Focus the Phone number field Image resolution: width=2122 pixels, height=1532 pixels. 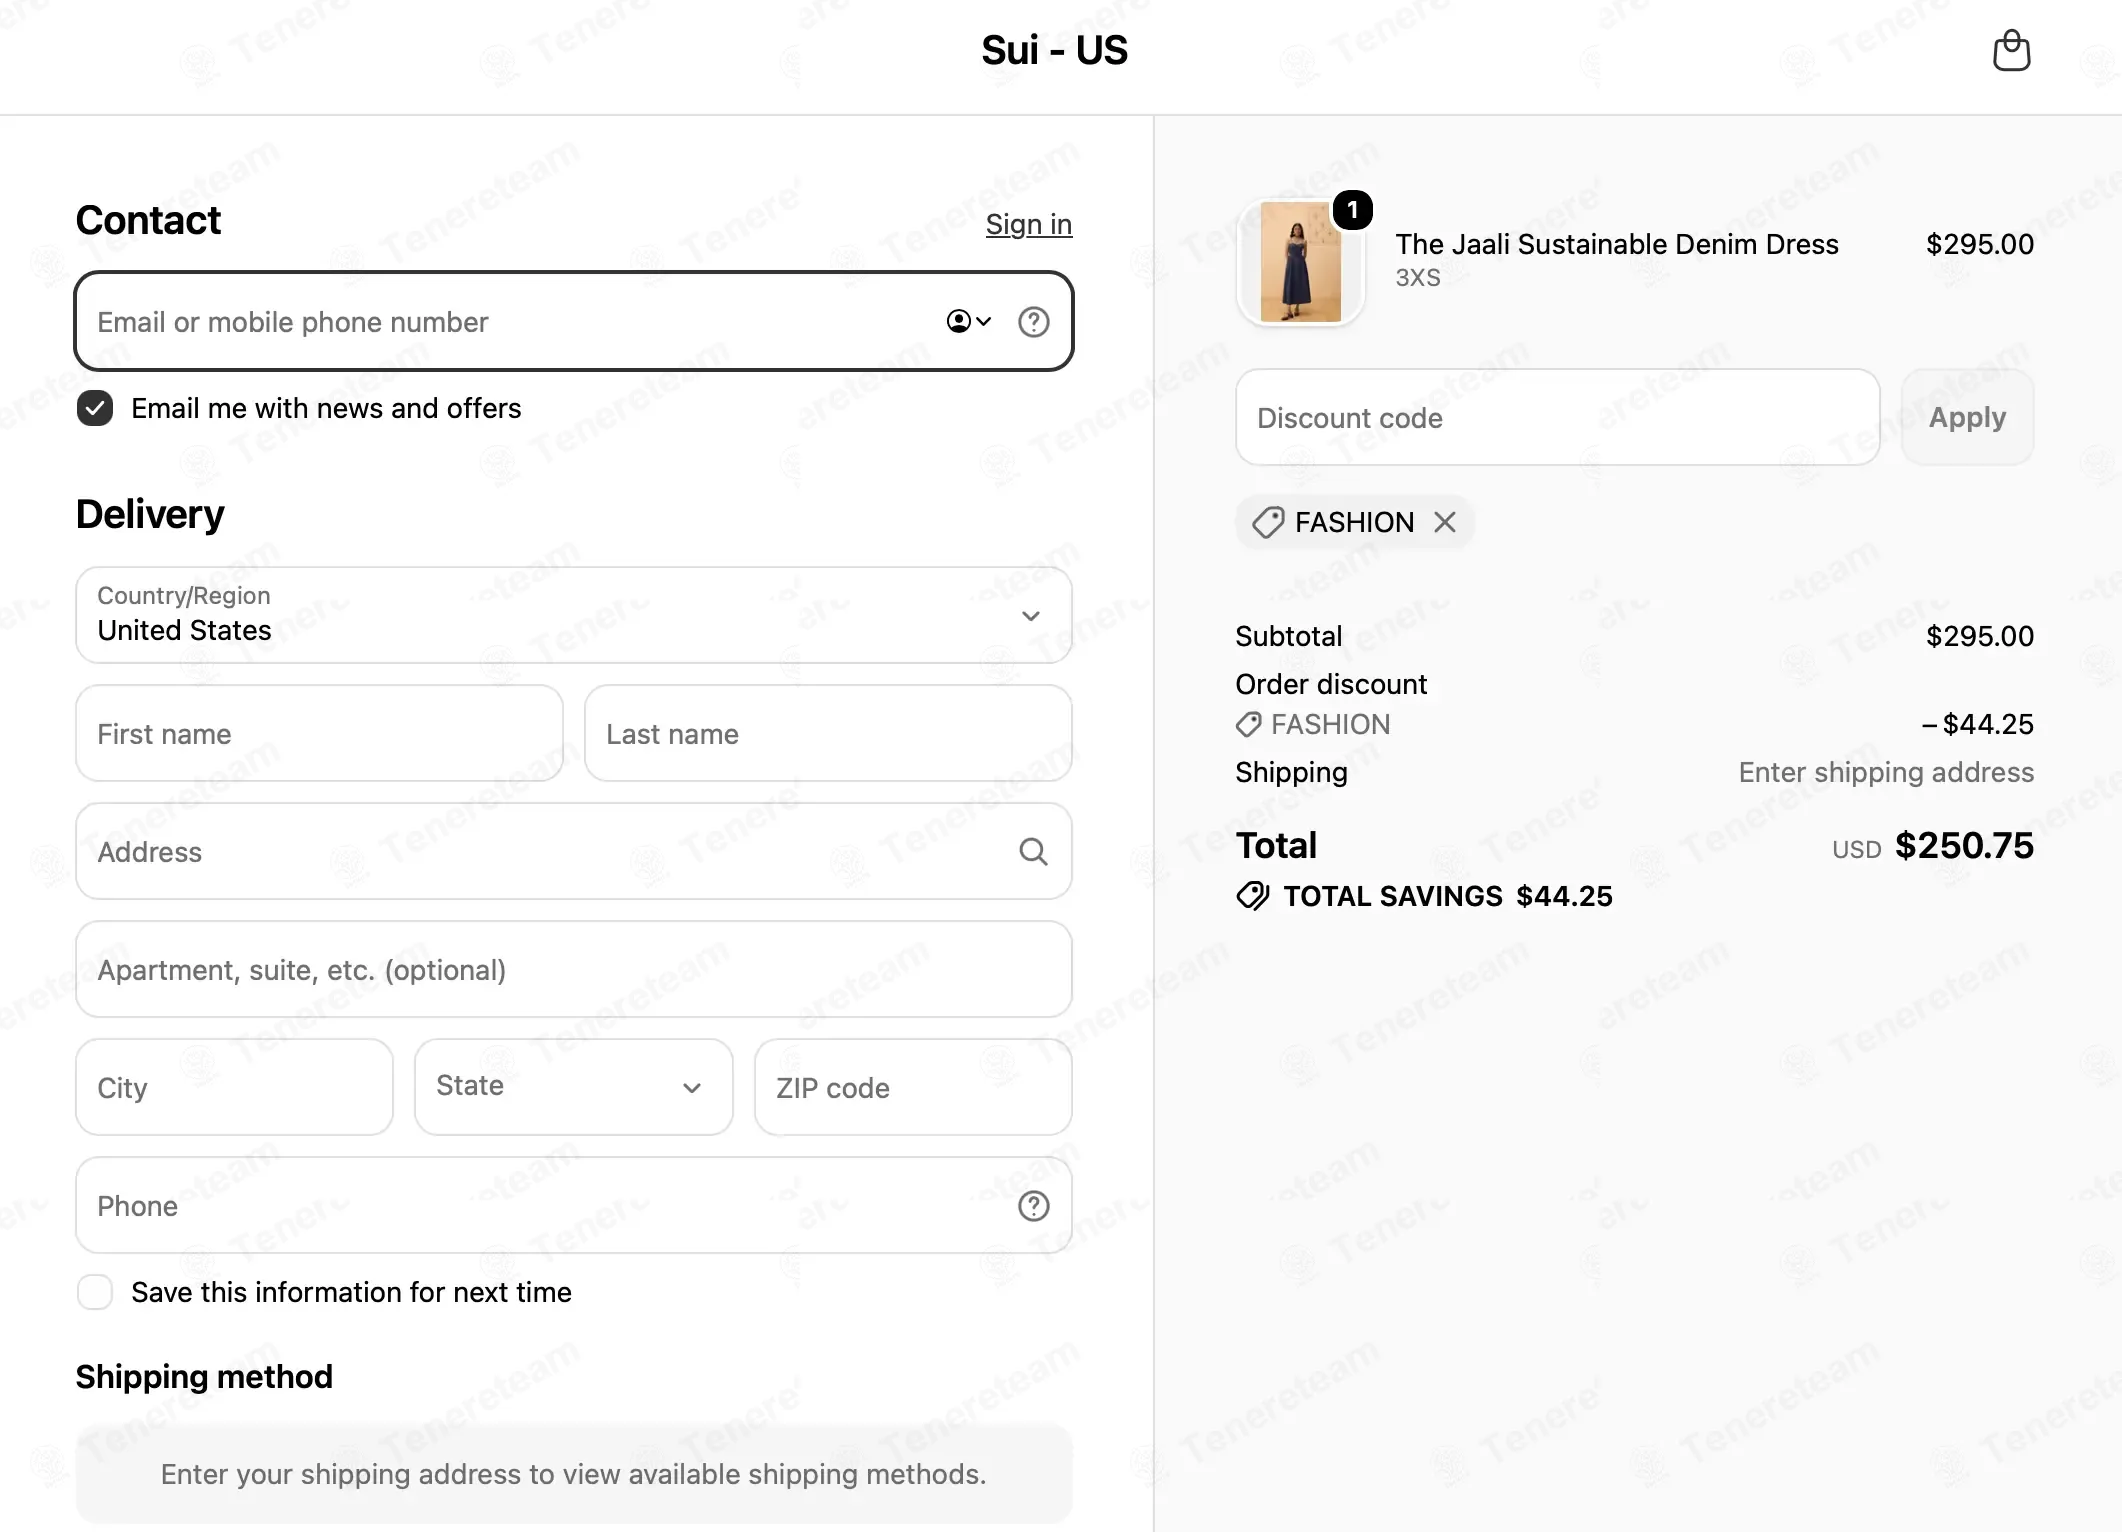pyautogui.click(x=574, y=1205)
